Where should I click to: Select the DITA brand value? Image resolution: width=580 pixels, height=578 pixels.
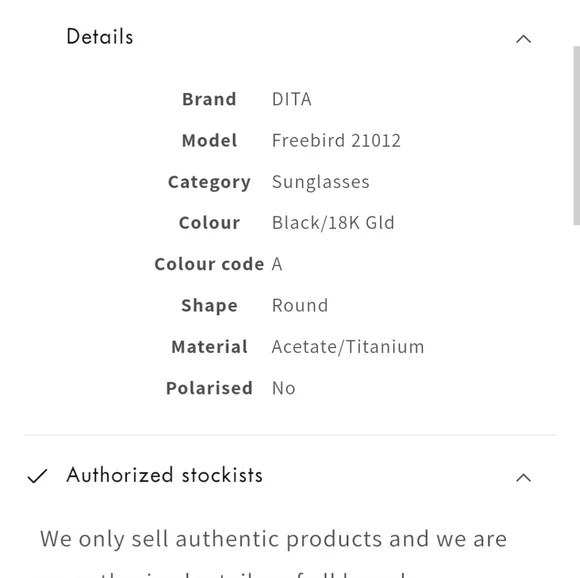(291, 99)
